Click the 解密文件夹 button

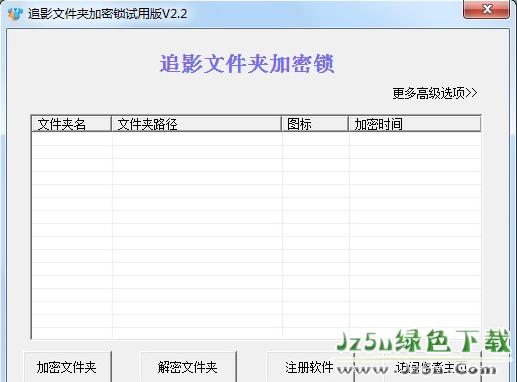pyautogui.click(x=188, y=367)
